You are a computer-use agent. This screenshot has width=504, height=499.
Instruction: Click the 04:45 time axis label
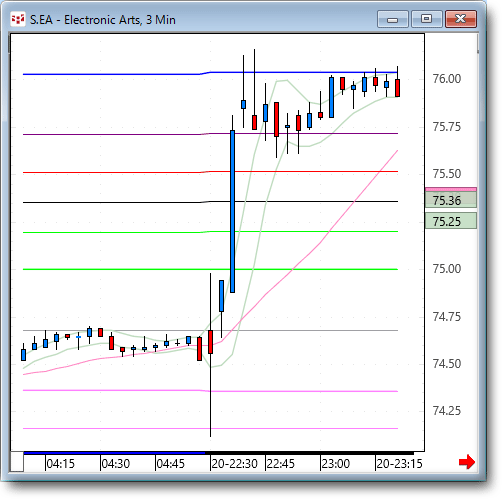170,463
